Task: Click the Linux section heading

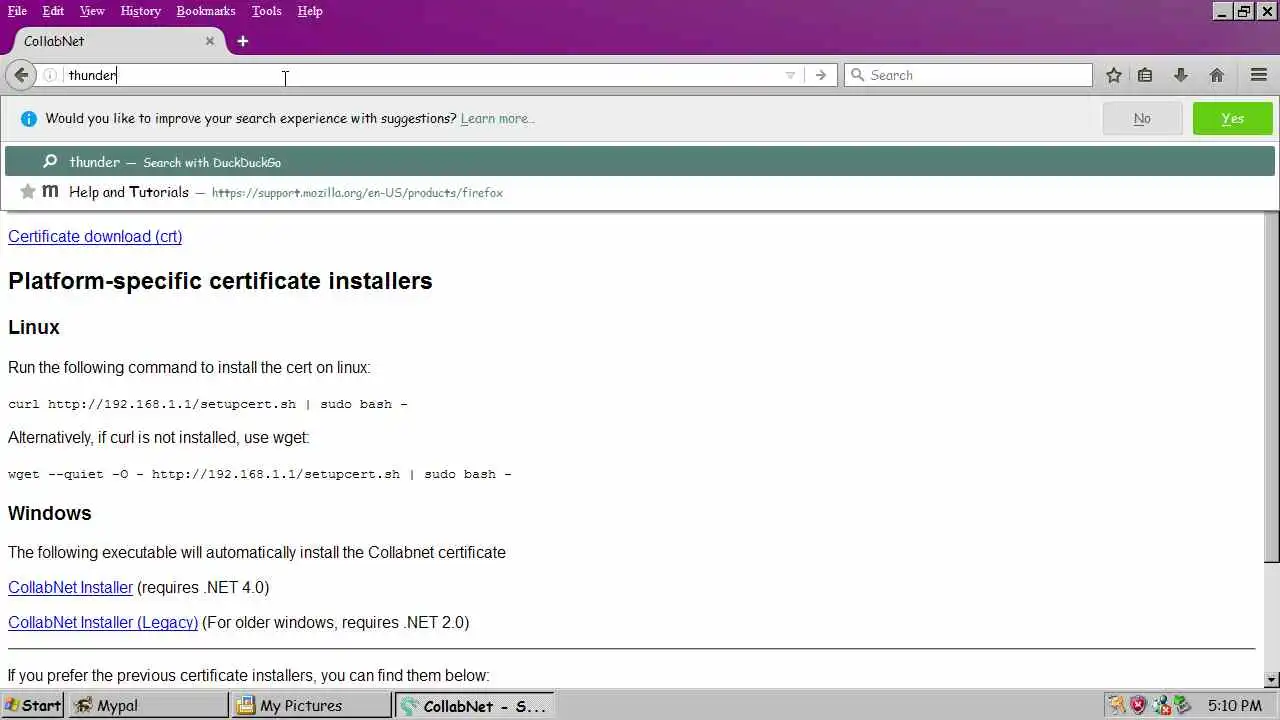Action: coord(34,327)
